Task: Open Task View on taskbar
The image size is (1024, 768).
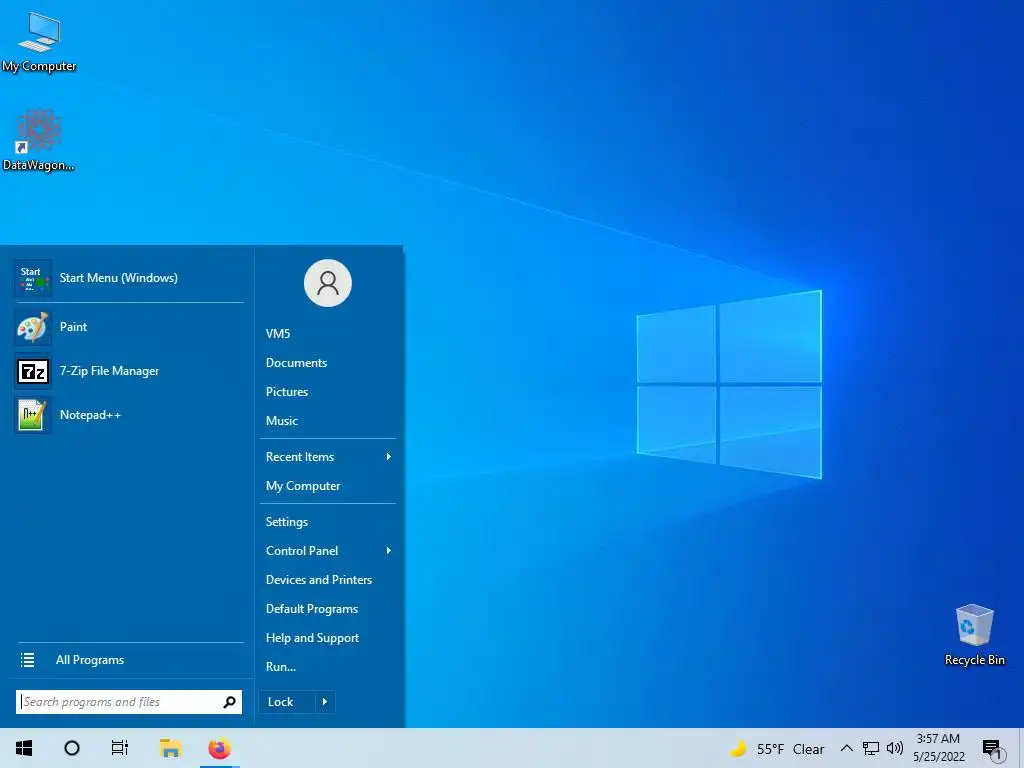Action: click(x=120, y=748)
